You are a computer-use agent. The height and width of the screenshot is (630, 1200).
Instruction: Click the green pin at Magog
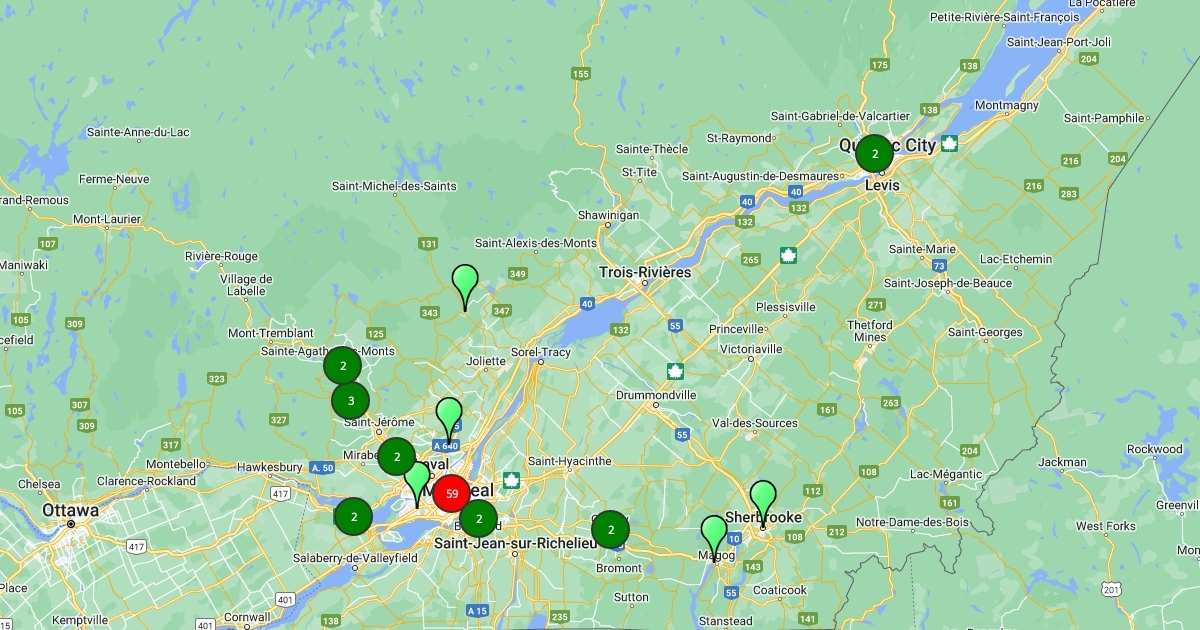714,534
